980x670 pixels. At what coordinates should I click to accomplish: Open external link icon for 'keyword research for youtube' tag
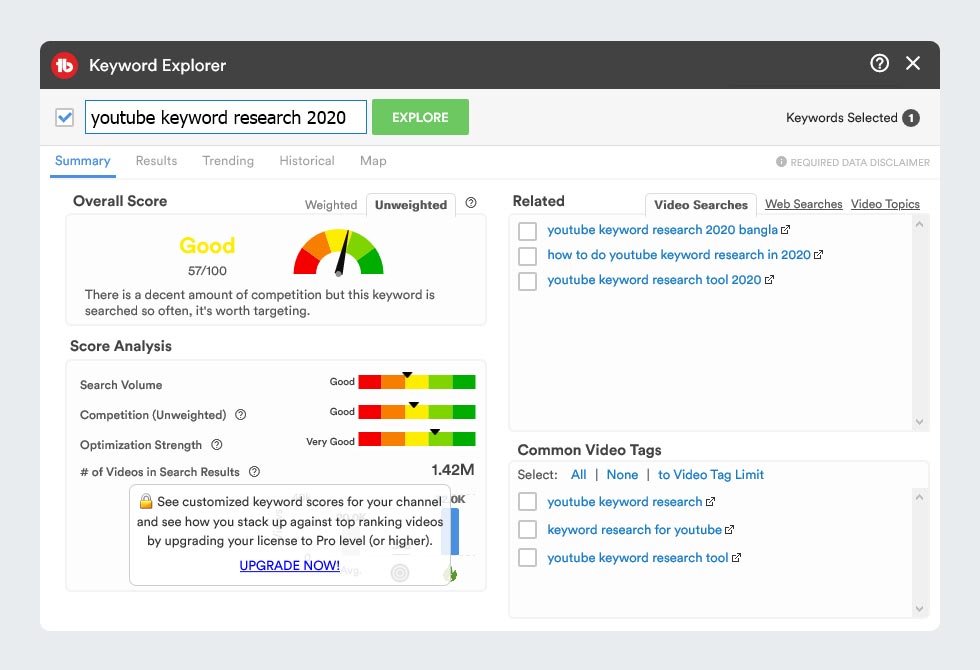(729, 530)
